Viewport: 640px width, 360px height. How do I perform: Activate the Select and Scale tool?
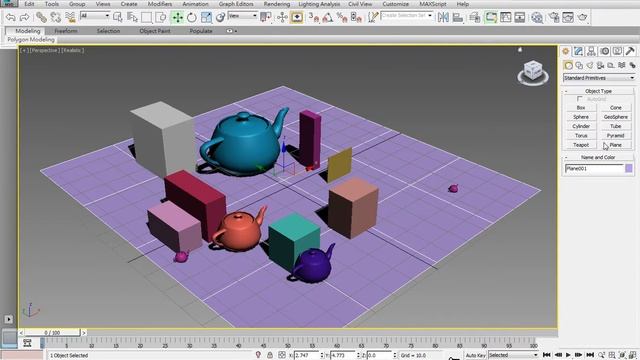point(206,17)
